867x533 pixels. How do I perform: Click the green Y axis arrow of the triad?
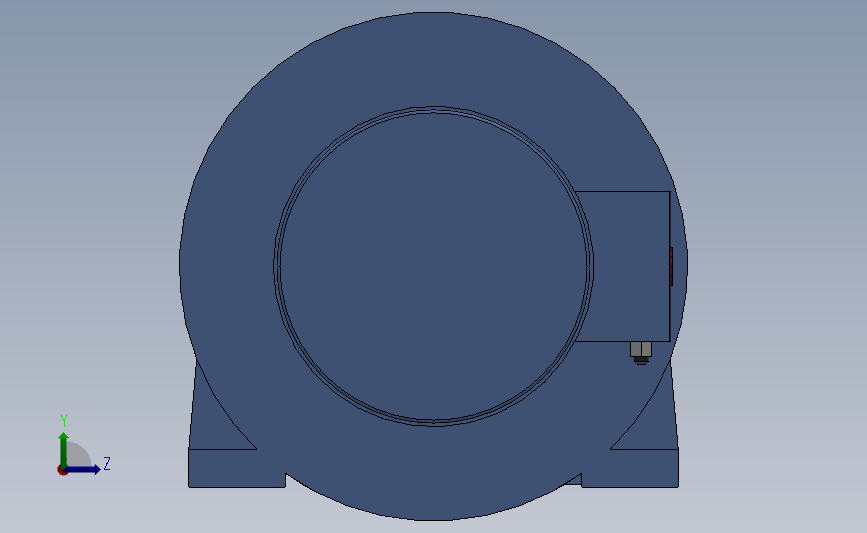pyautogui.click(x=64, y=449)
